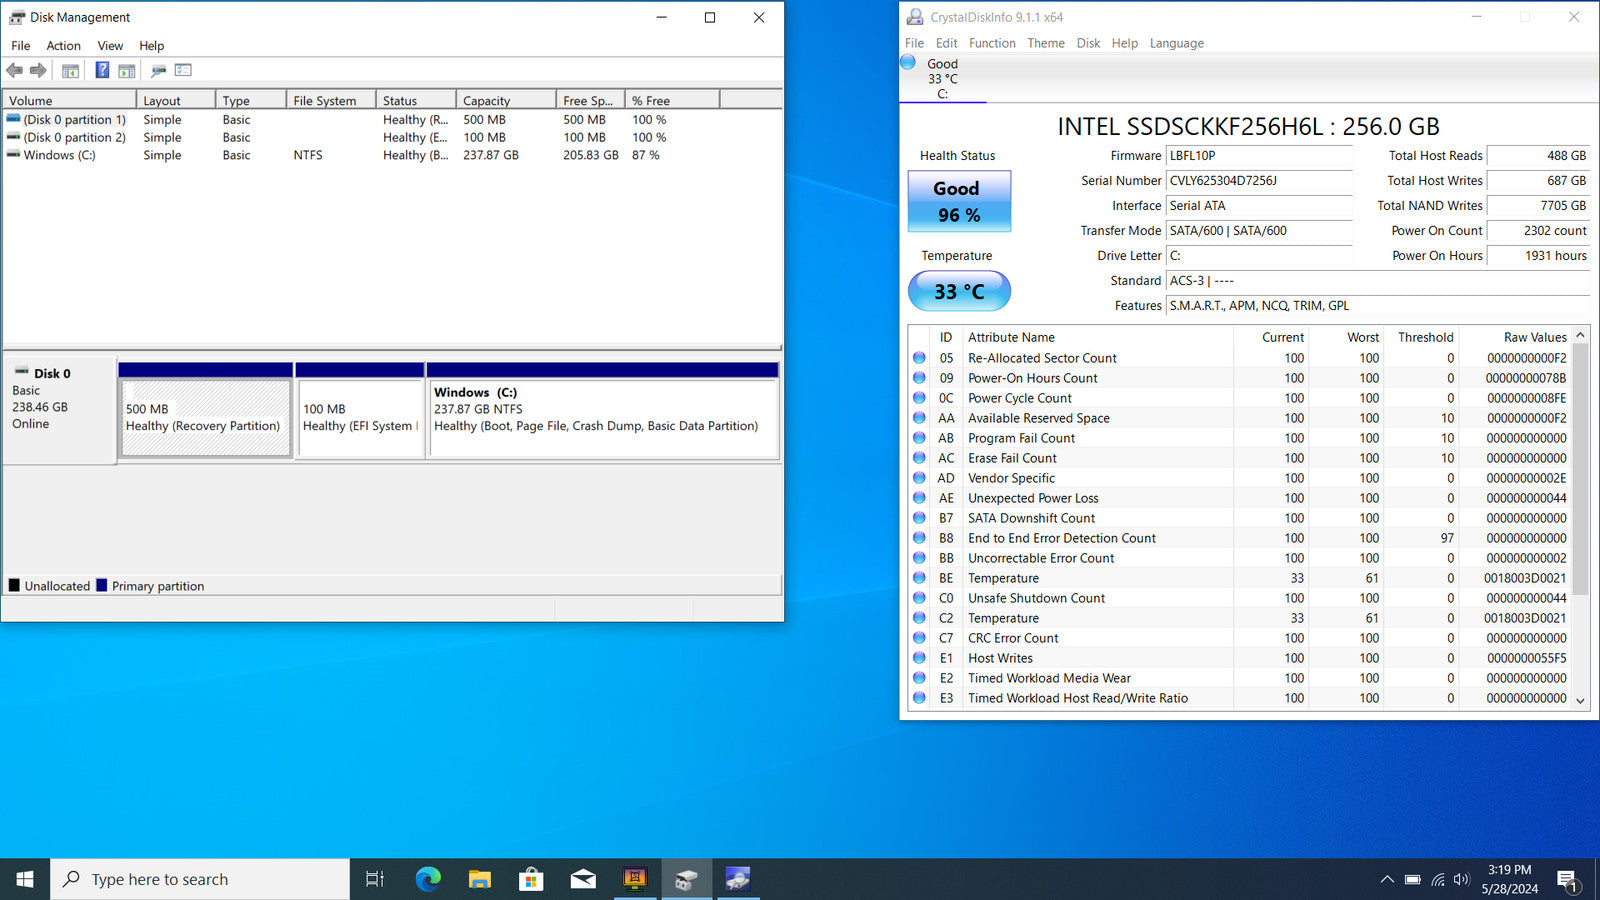This screenshot has width=1600, height=900.
Task: Open the Function menu in CrystalDiskInfo
Action: 992,43
